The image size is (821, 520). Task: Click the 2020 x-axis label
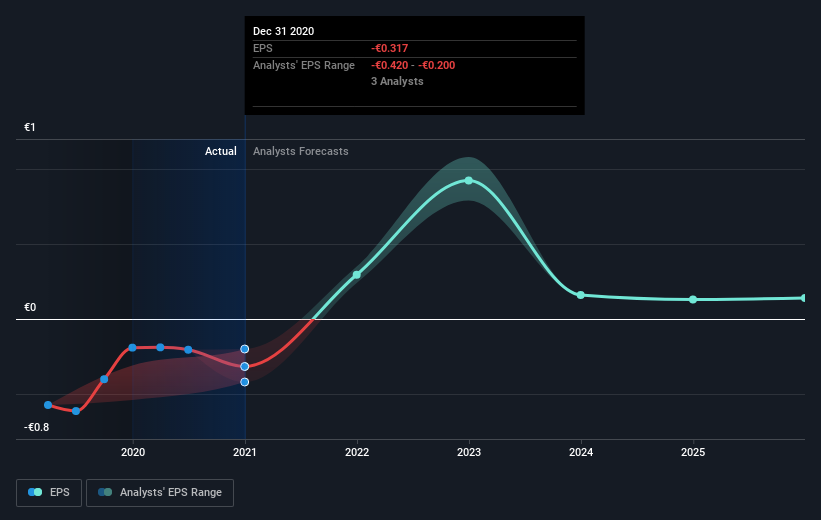[x=133, y=452]
